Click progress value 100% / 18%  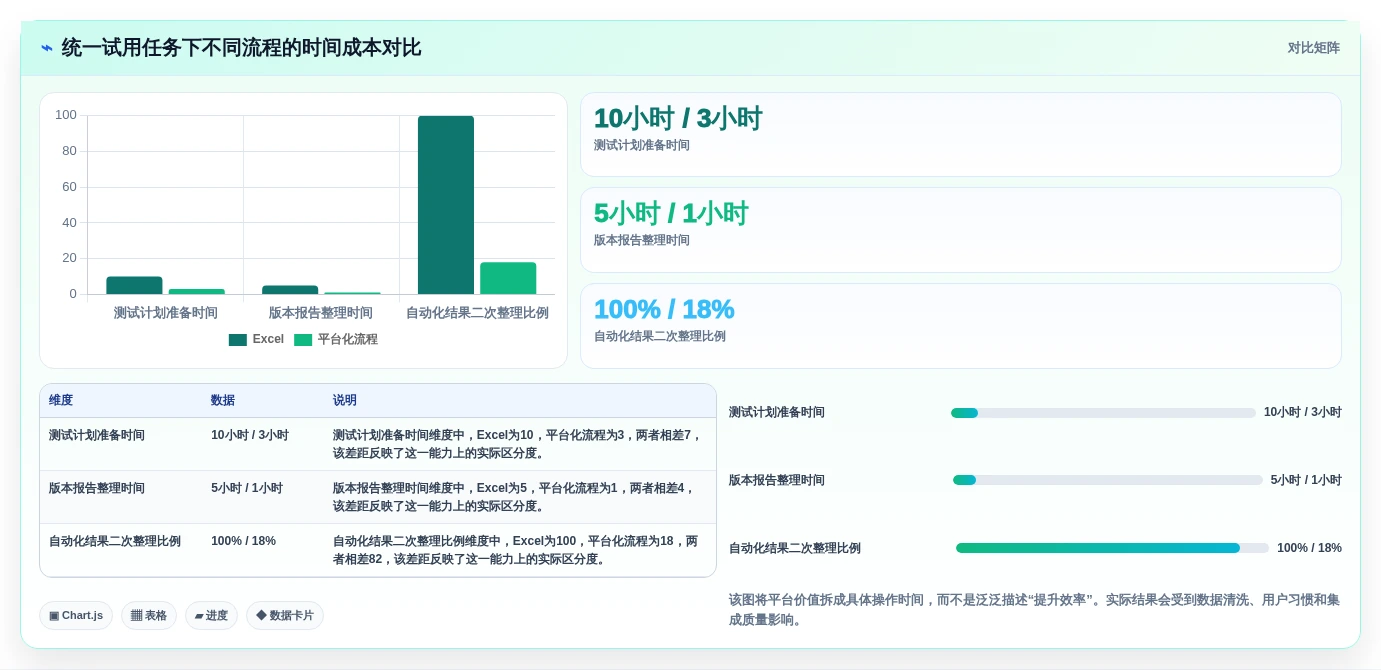(x=1309, y=548)
